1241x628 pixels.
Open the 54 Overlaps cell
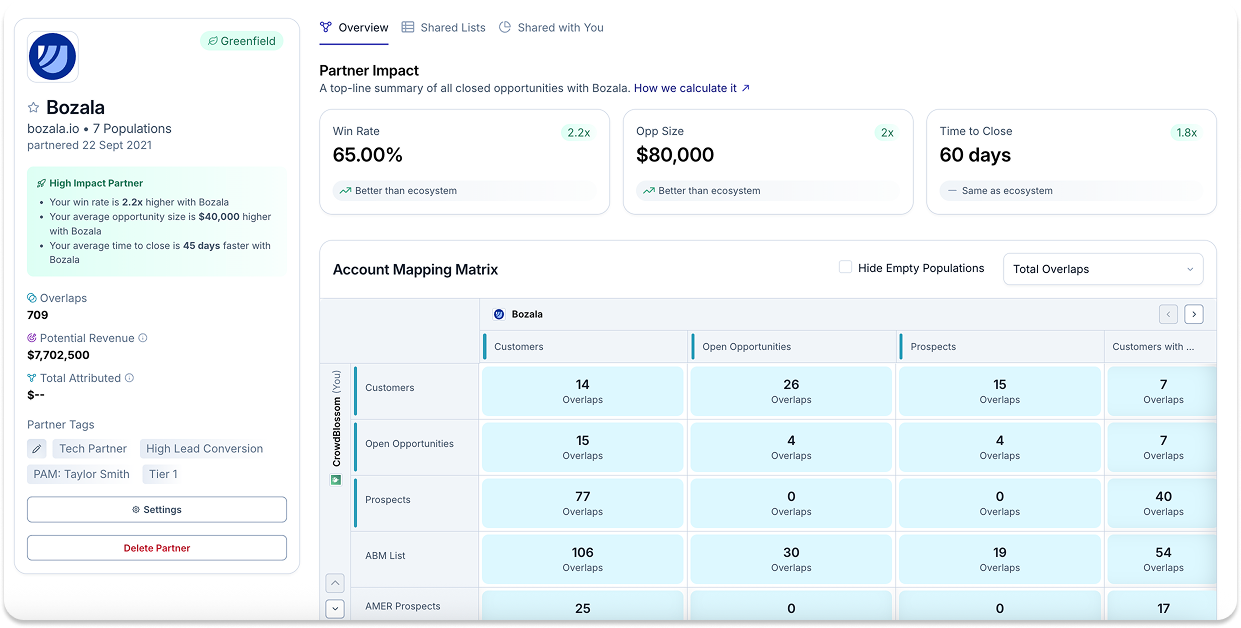click(1163, 559)
